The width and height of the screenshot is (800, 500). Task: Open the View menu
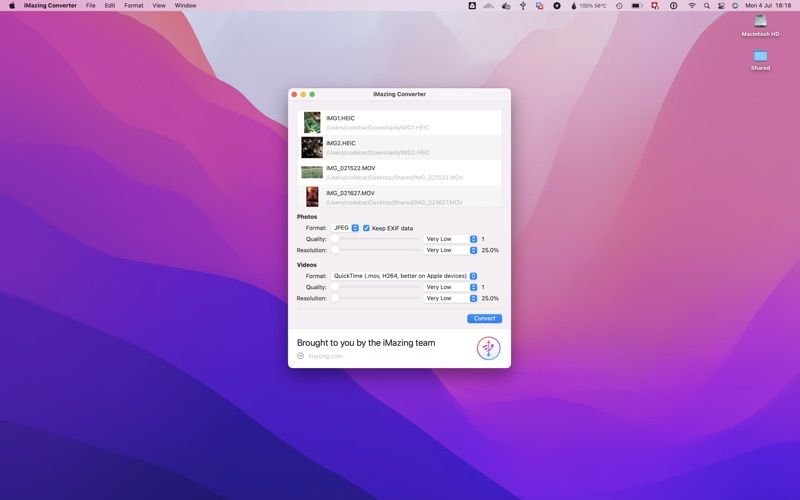click(159, 6)
